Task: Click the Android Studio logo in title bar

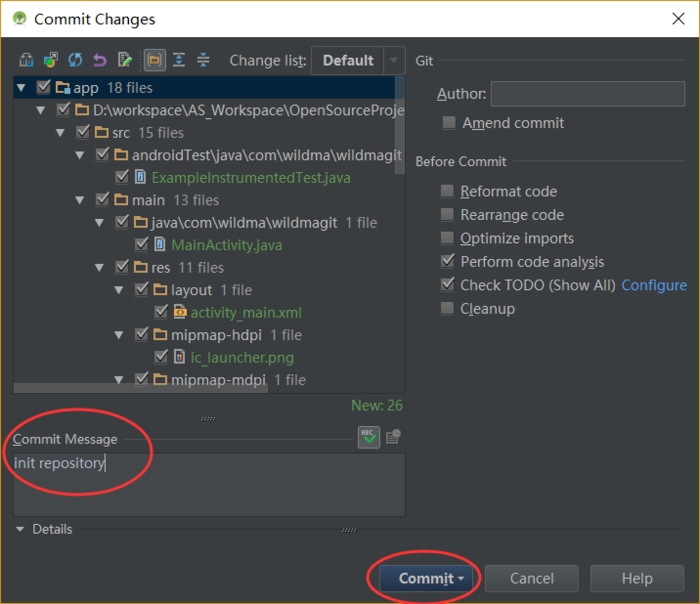Action: [19, 19]
